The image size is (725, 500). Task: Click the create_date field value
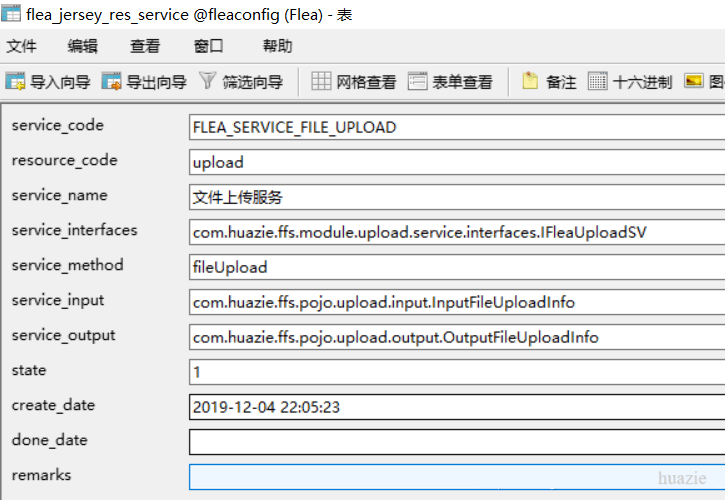457,407
